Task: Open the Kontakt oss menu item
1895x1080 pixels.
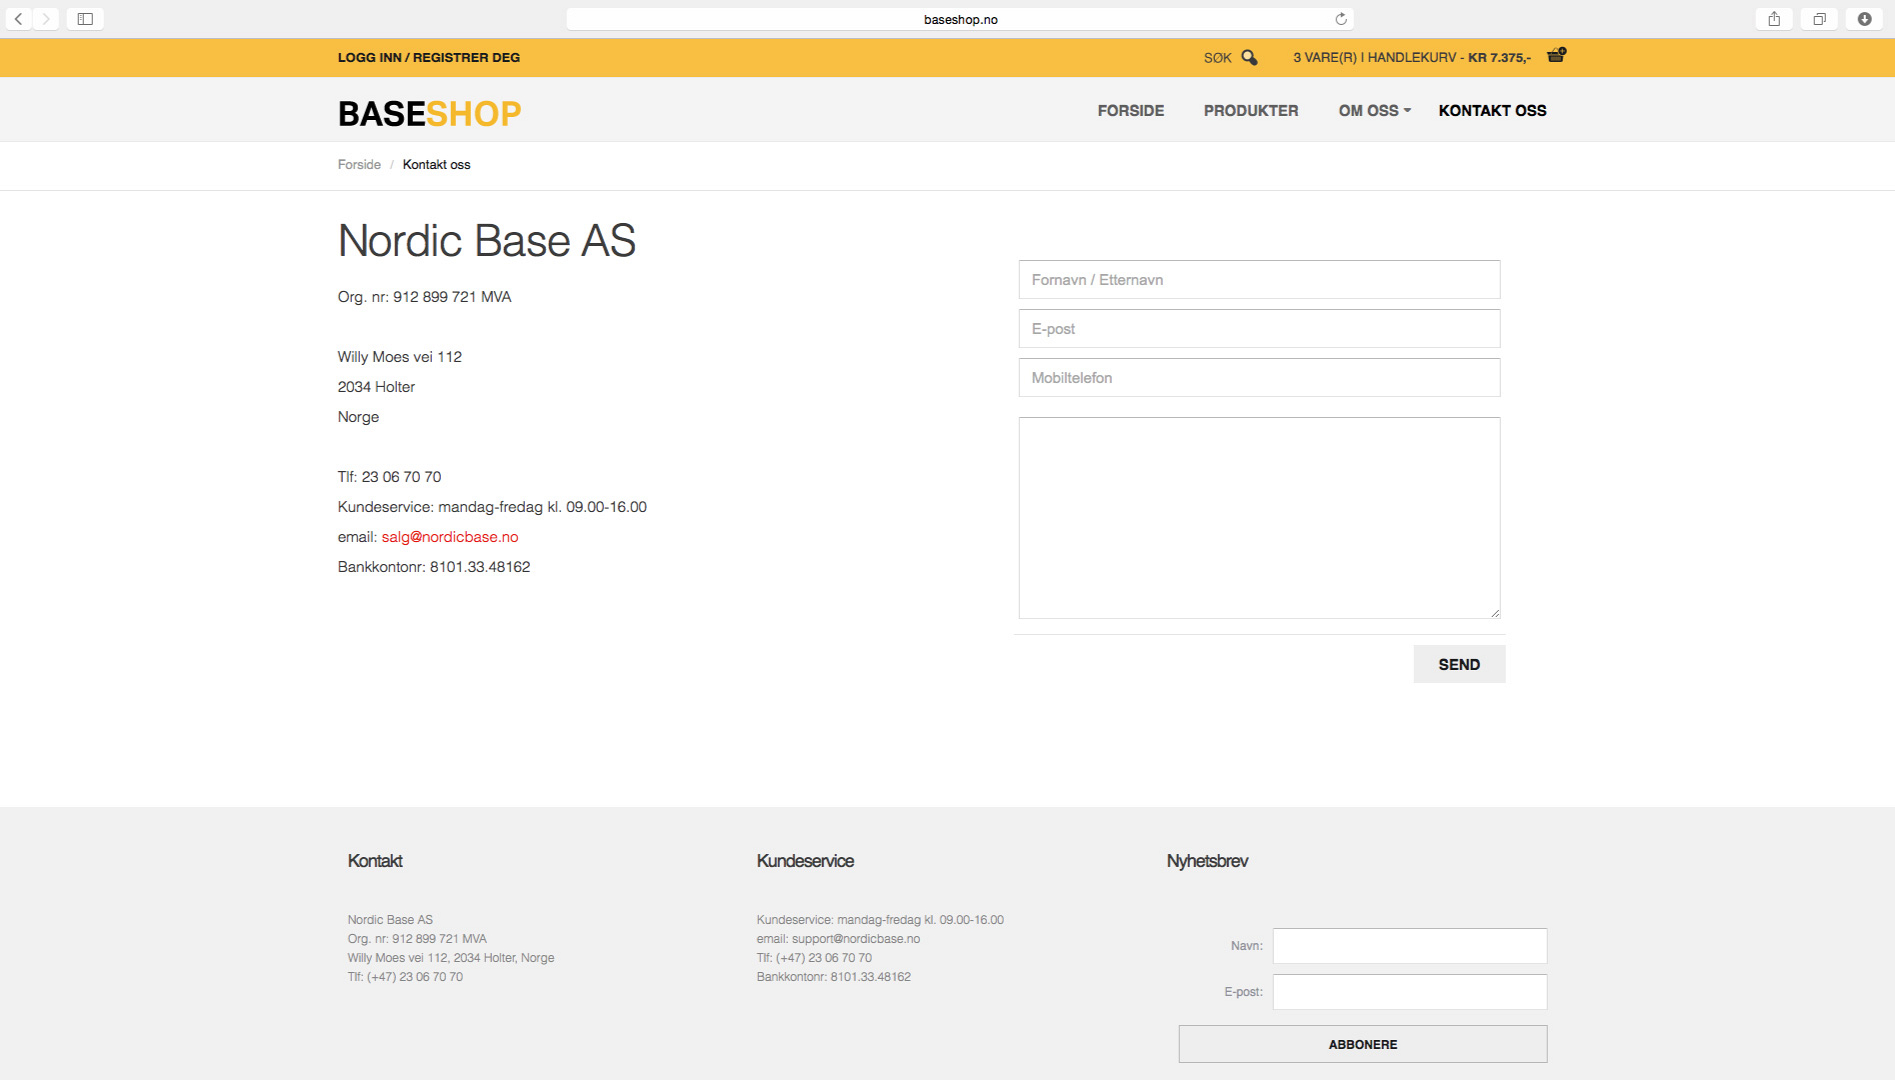Action: pos(1492,111)
